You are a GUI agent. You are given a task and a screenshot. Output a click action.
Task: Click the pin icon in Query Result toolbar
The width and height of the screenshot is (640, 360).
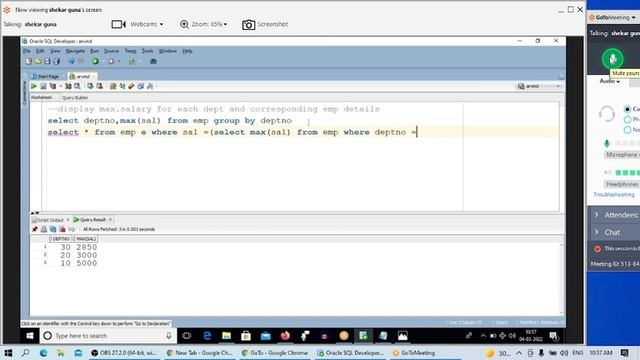coord(35,229)
